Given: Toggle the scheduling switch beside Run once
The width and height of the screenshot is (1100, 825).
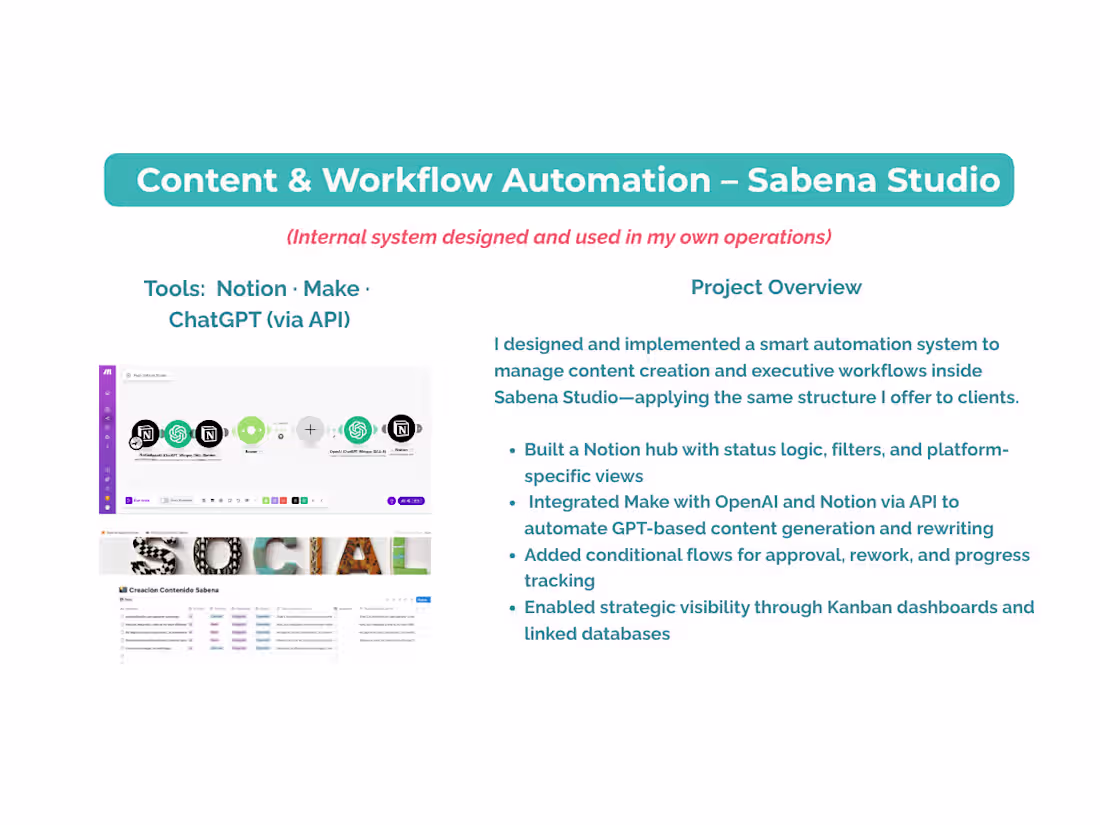Looking at the screenshot, I should point(164,500).
